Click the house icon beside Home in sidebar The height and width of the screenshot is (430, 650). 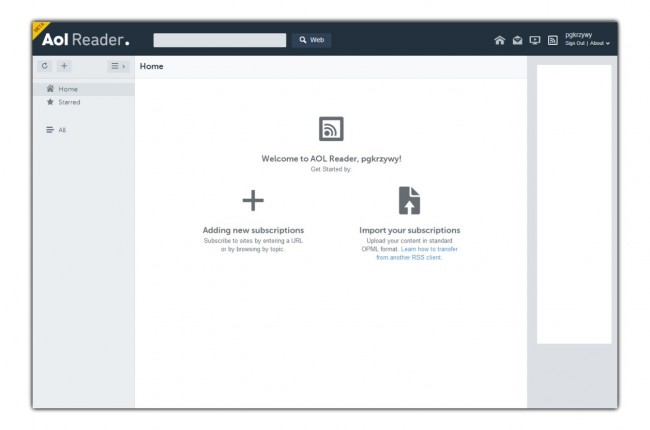coord(50,89)
